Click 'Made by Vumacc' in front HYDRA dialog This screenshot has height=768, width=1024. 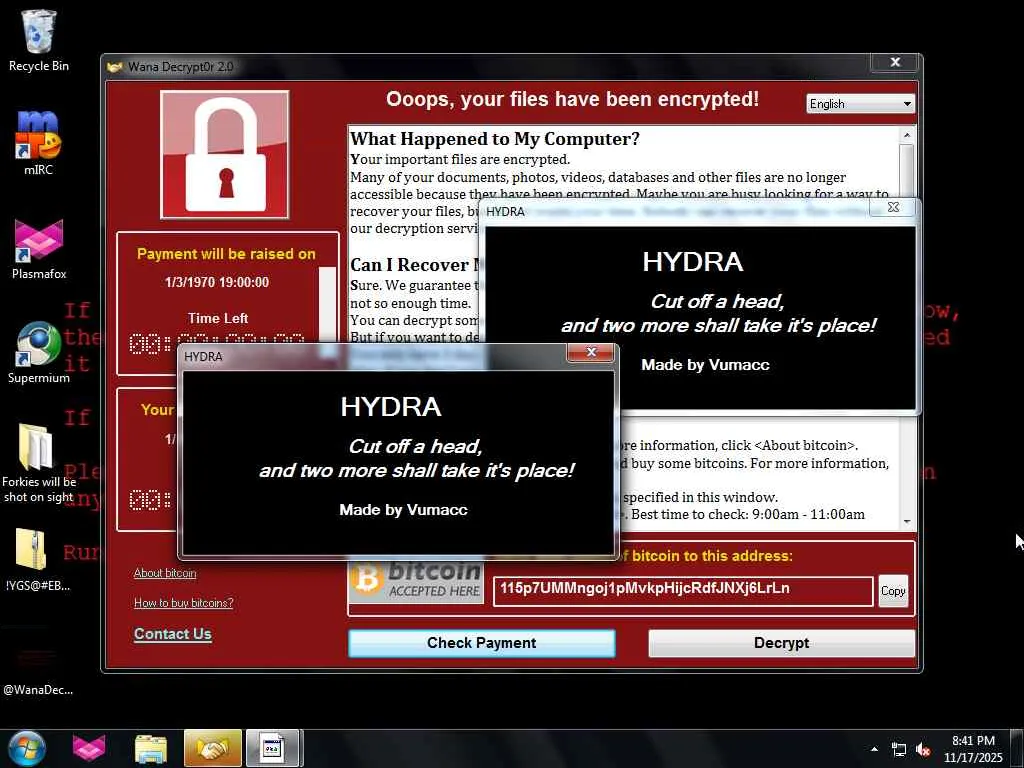click(404, 510)
